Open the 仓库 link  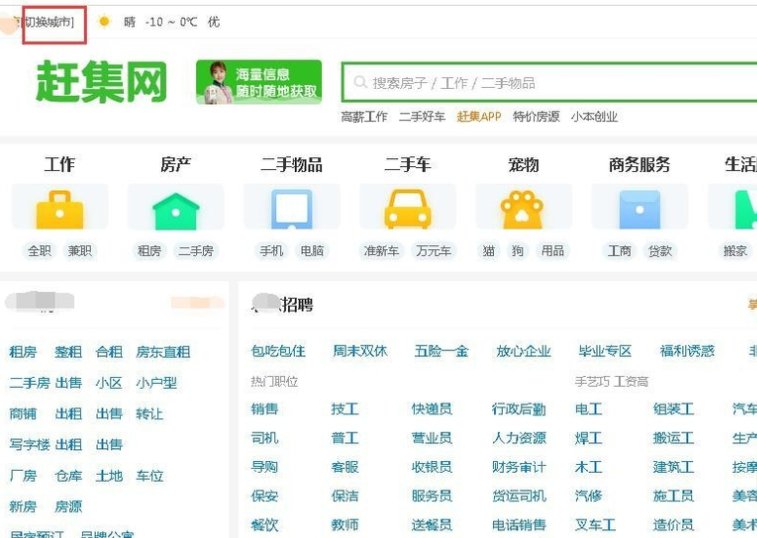(x=69, y=476)
